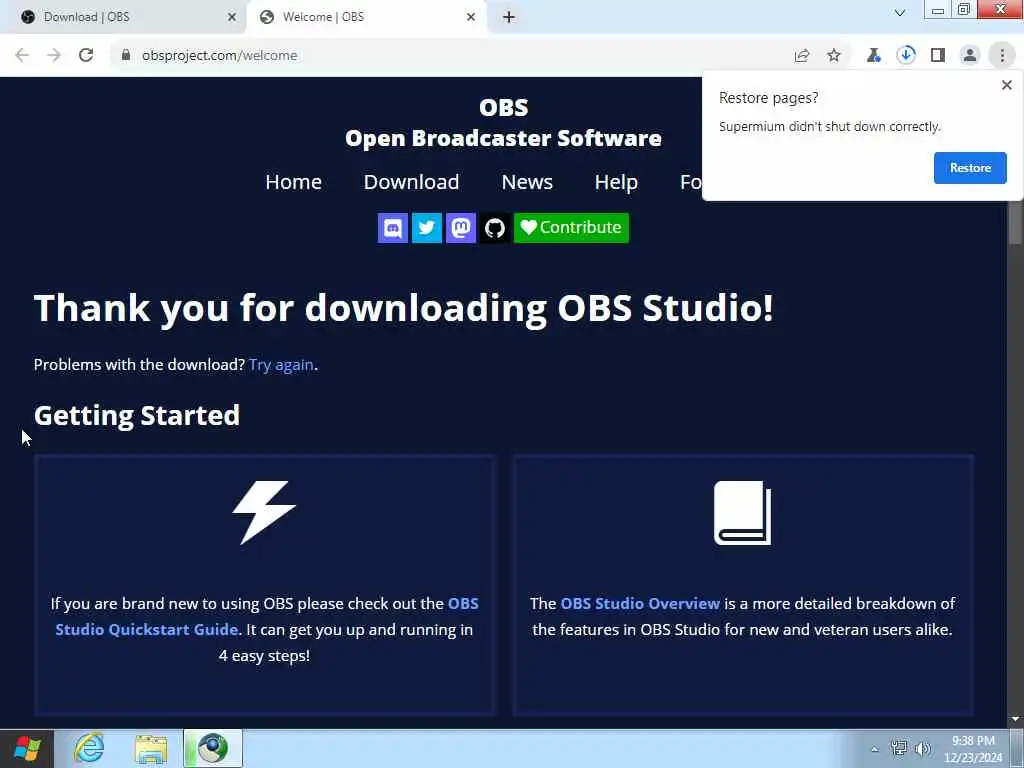Open the News nav item

[527, 182]
